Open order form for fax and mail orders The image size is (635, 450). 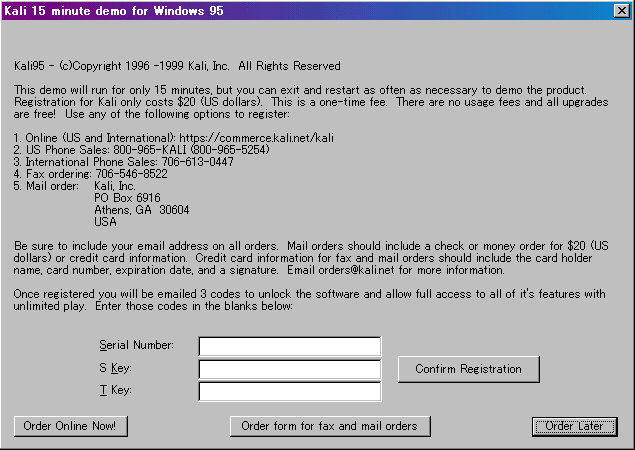point(330,426)
